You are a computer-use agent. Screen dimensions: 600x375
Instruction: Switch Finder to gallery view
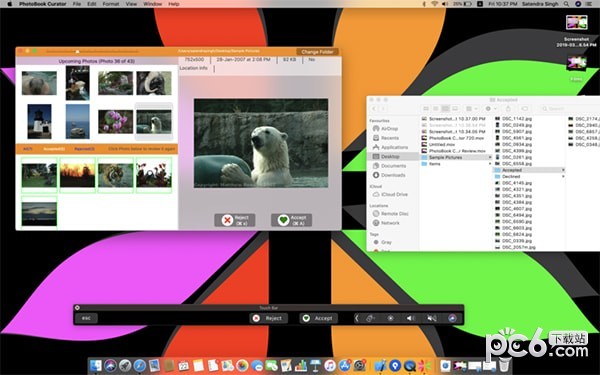click(x=455, y=109)
